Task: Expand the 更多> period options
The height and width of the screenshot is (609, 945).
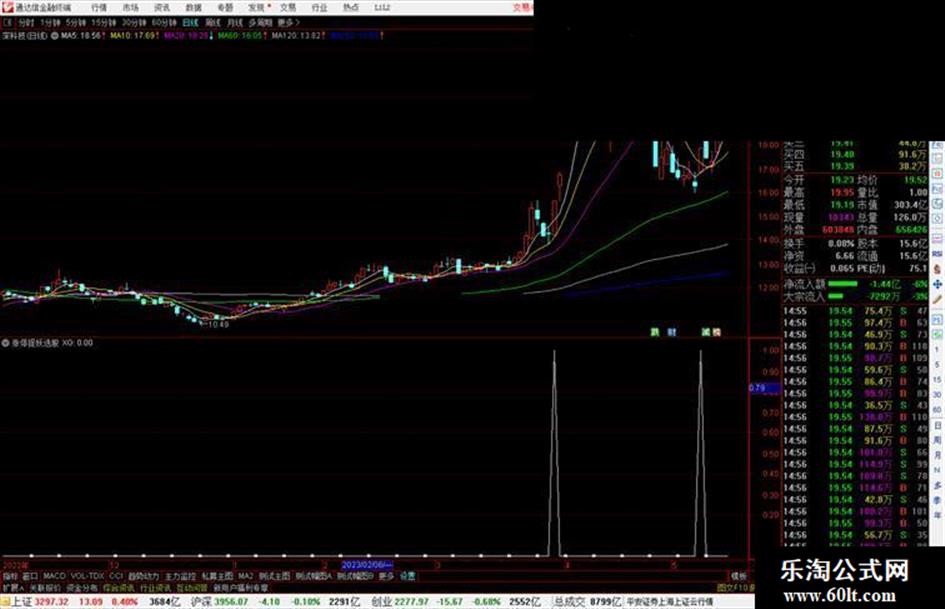Action: click(288, 22)
